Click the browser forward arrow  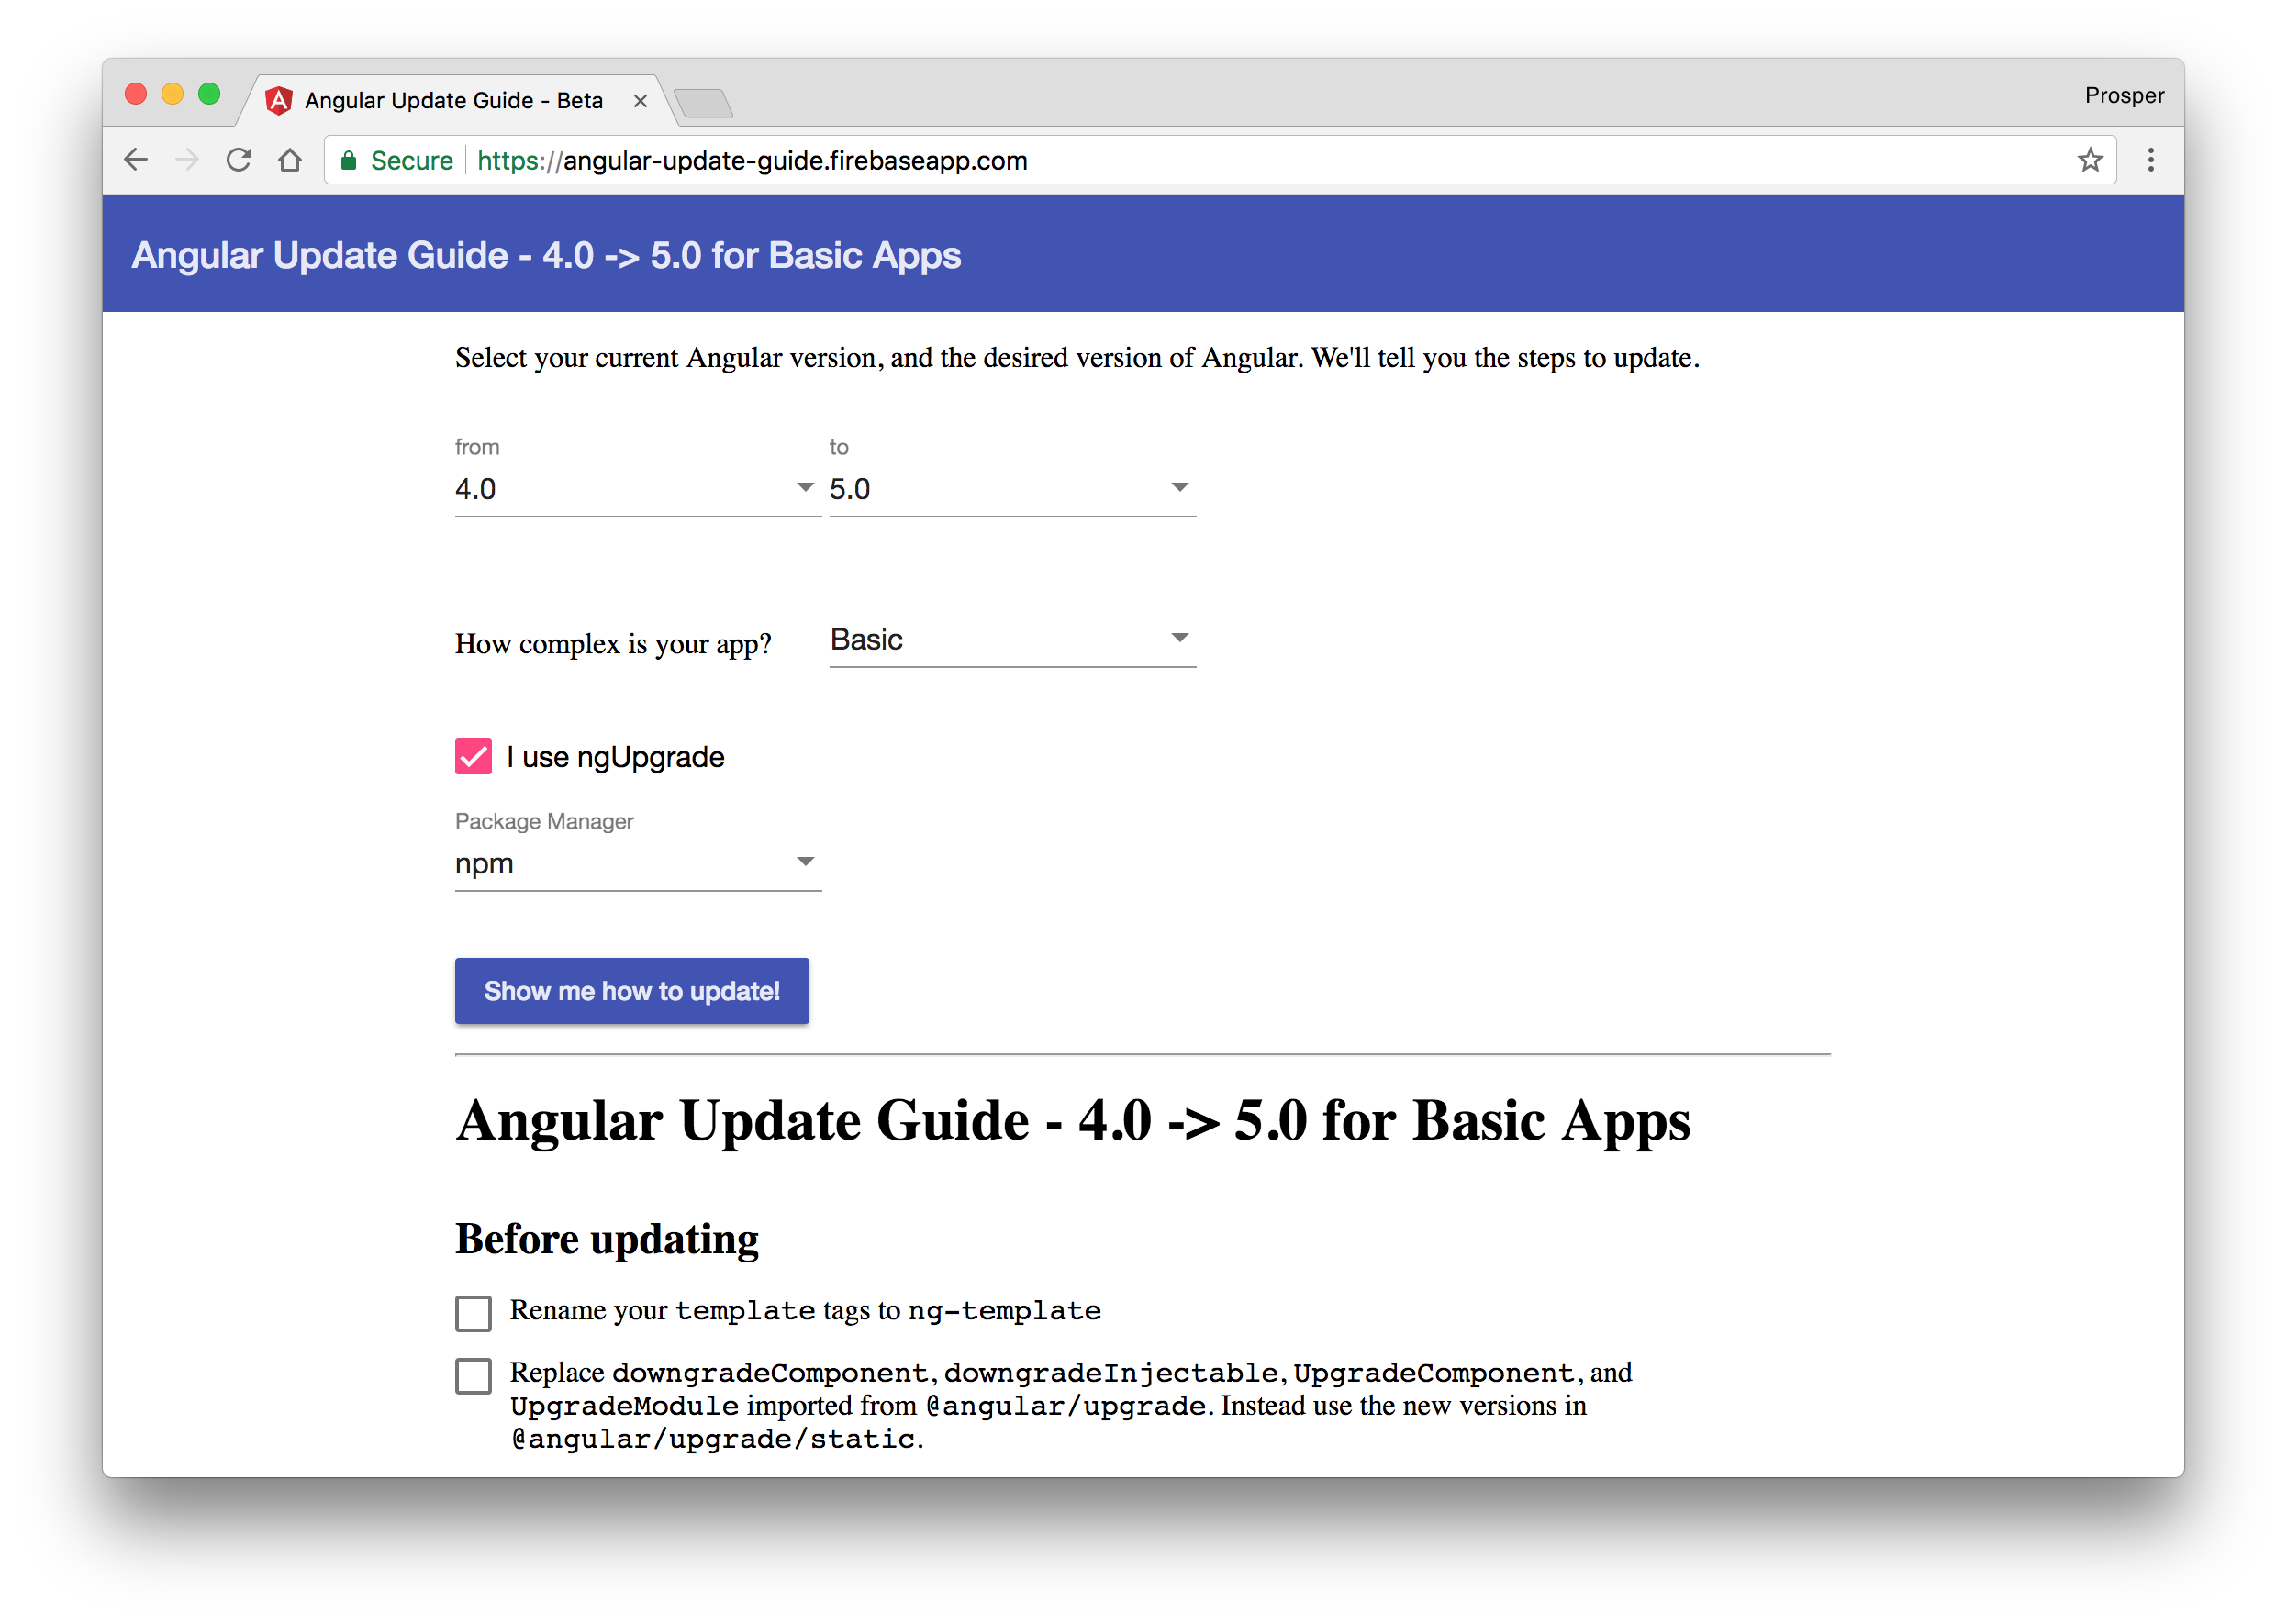[x=187, y=160]
